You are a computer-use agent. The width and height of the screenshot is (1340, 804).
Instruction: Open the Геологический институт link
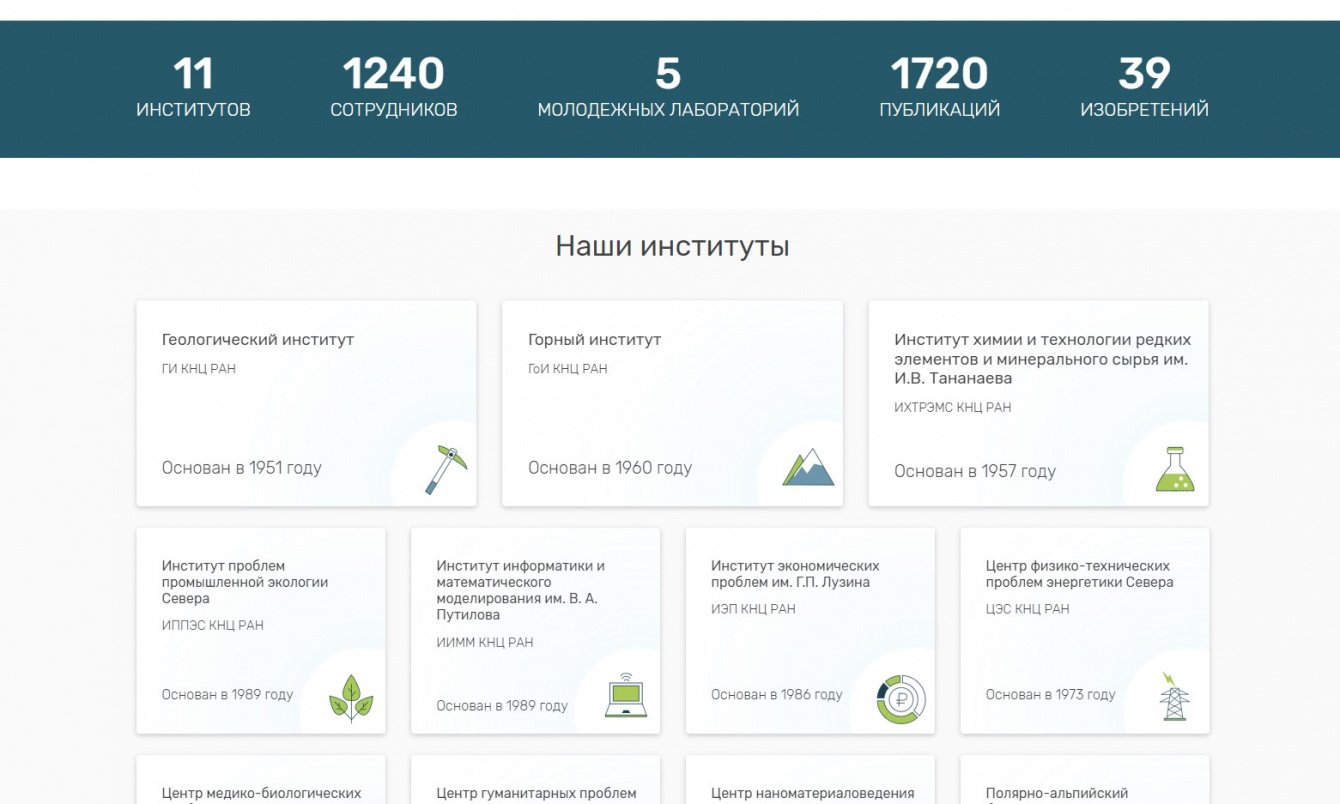click(x=258, y=340)
